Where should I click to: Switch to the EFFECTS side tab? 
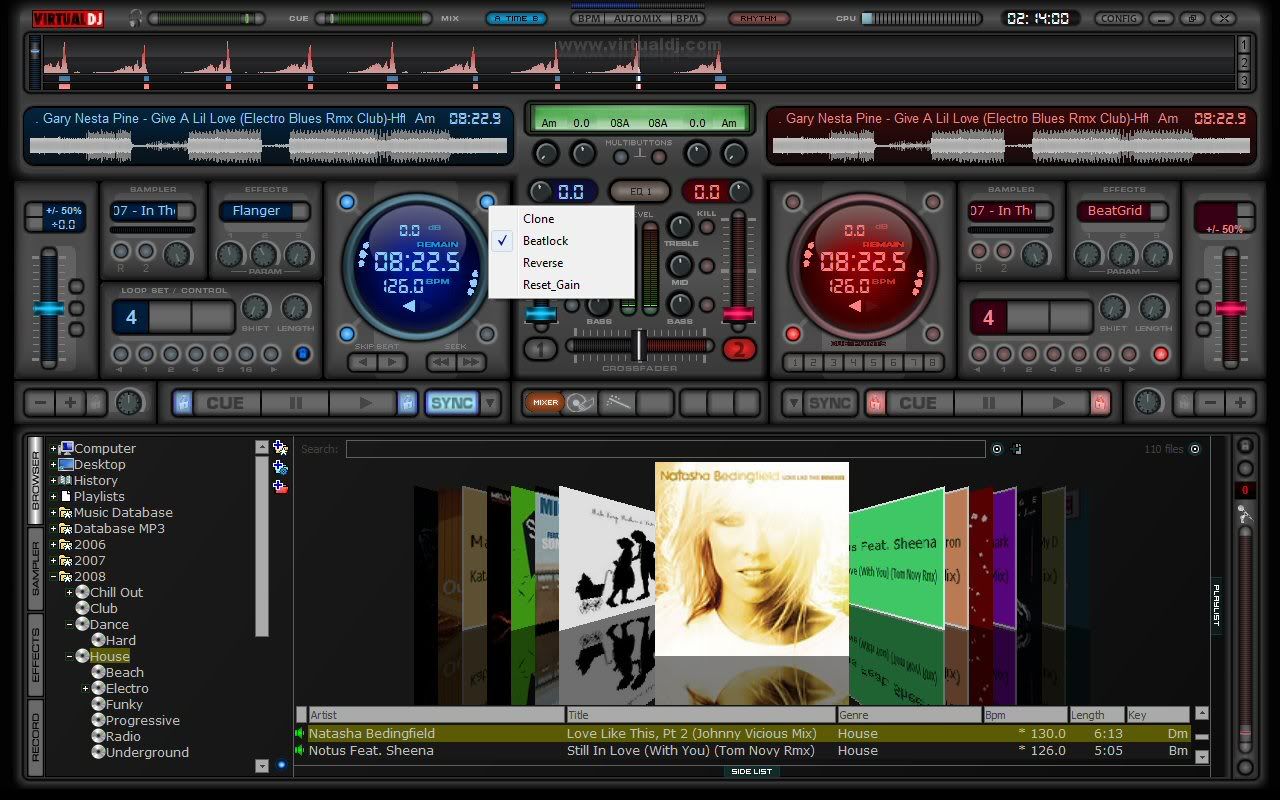click(x=35, y=656)
